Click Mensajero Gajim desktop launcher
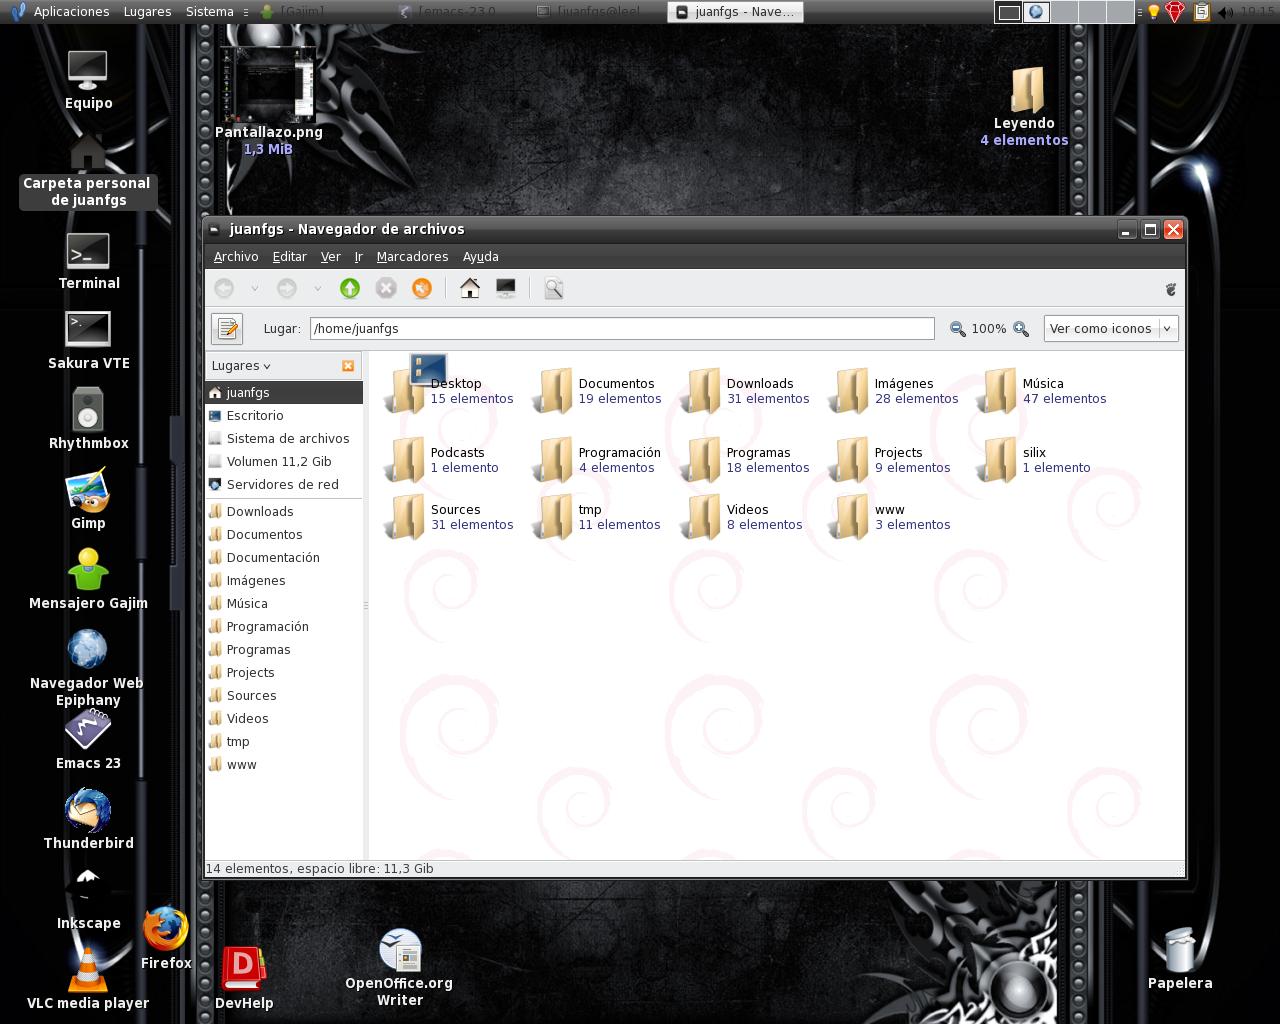The width and height of the screenshot is (1280, 1024). tap(88, 580)
